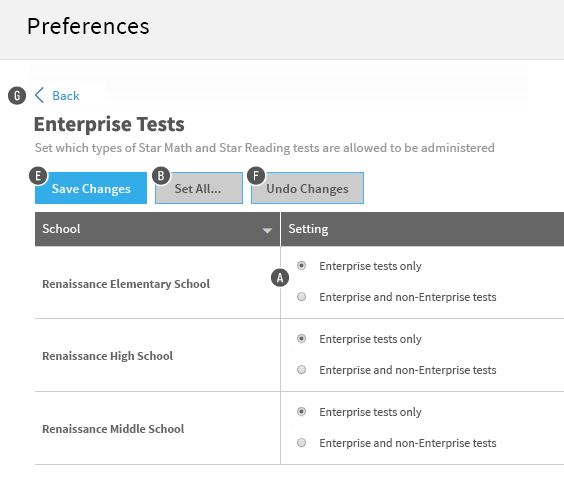Go back via the Back link text
Viewport: 564px width, 487px height.
pos(66,96)
